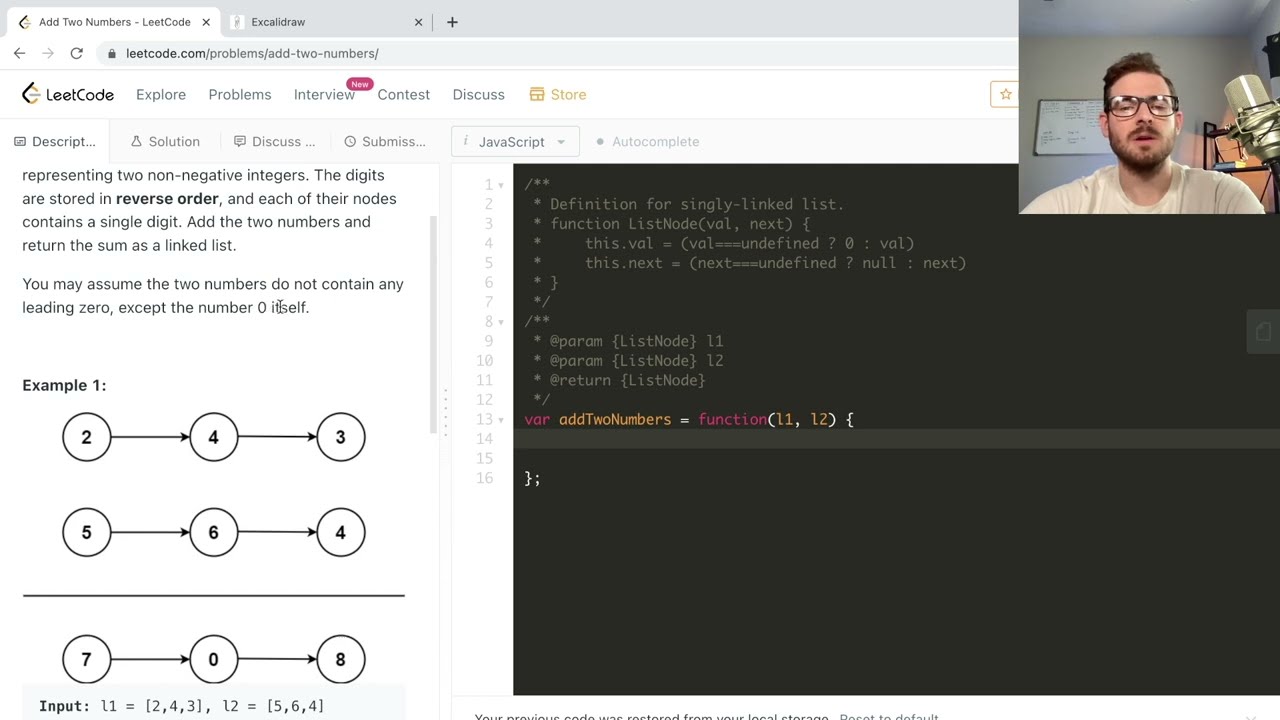Viewport: 1280px width, 720px height.
Task: Click the info icon beside JavaScript
Action: click(467, 141)
